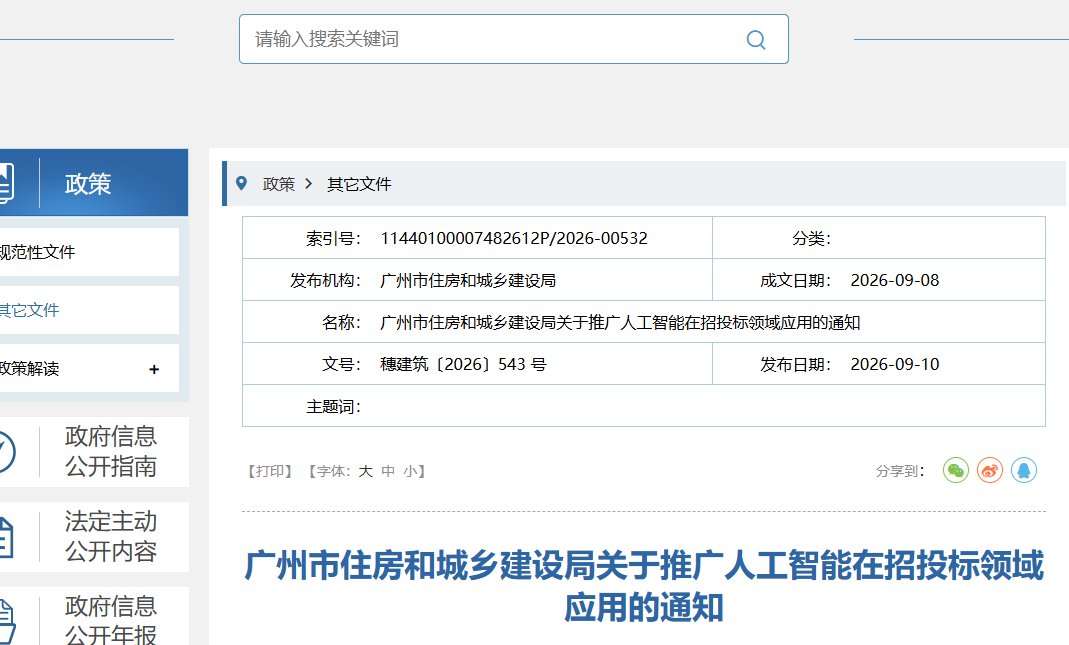Click the 分类 label
The height and width of the screenshot is (645, 1069).
click(811, 239)
